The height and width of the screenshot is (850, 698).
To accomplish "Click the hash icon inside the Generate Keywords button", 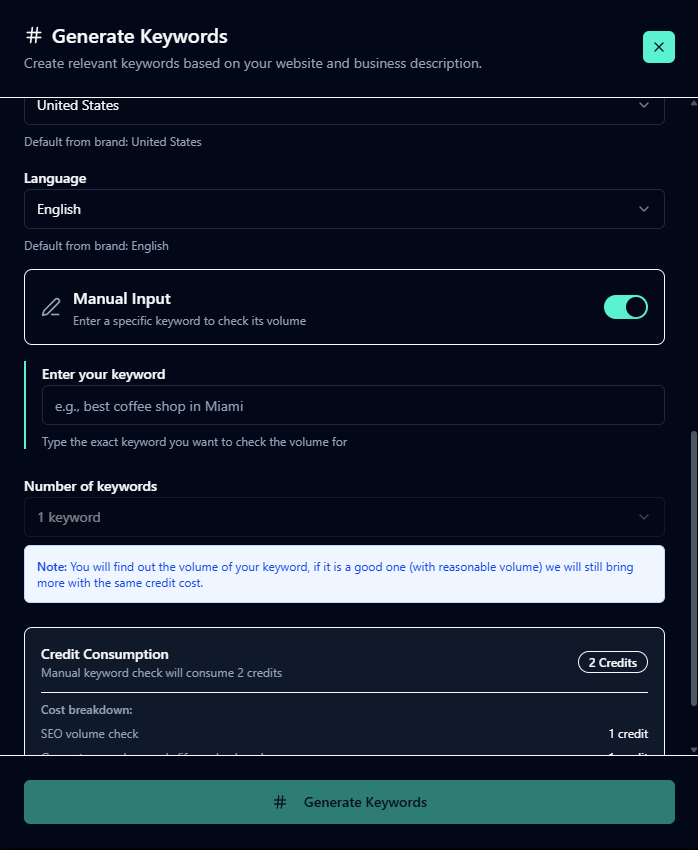I will (280, 802).
